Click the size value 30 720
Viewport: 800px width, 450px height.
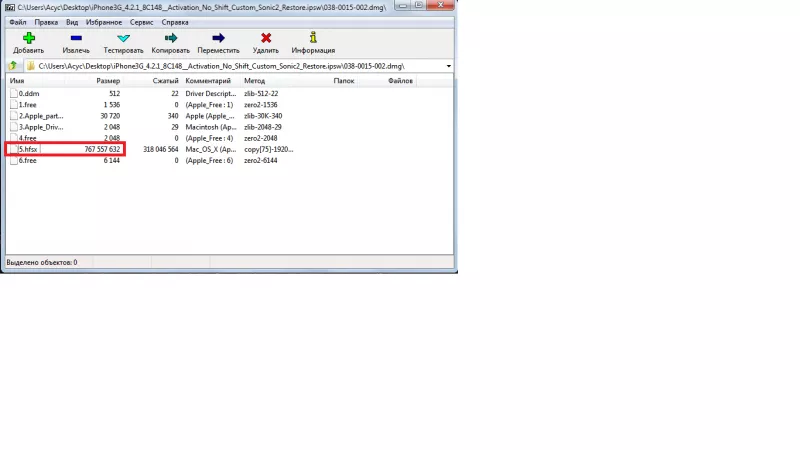point(110,116)
